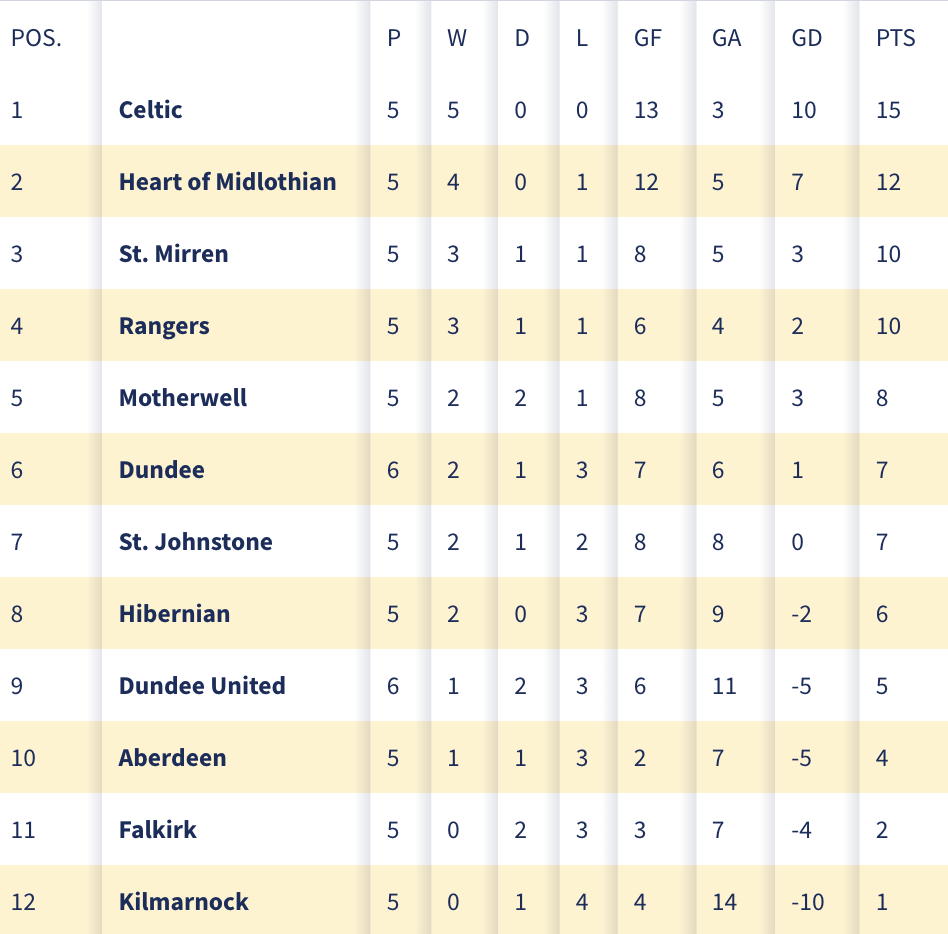Click Kilmarnock's -10 goal difference cell
The height and width of the screenshot is (934, 948).
click(808, 902)
